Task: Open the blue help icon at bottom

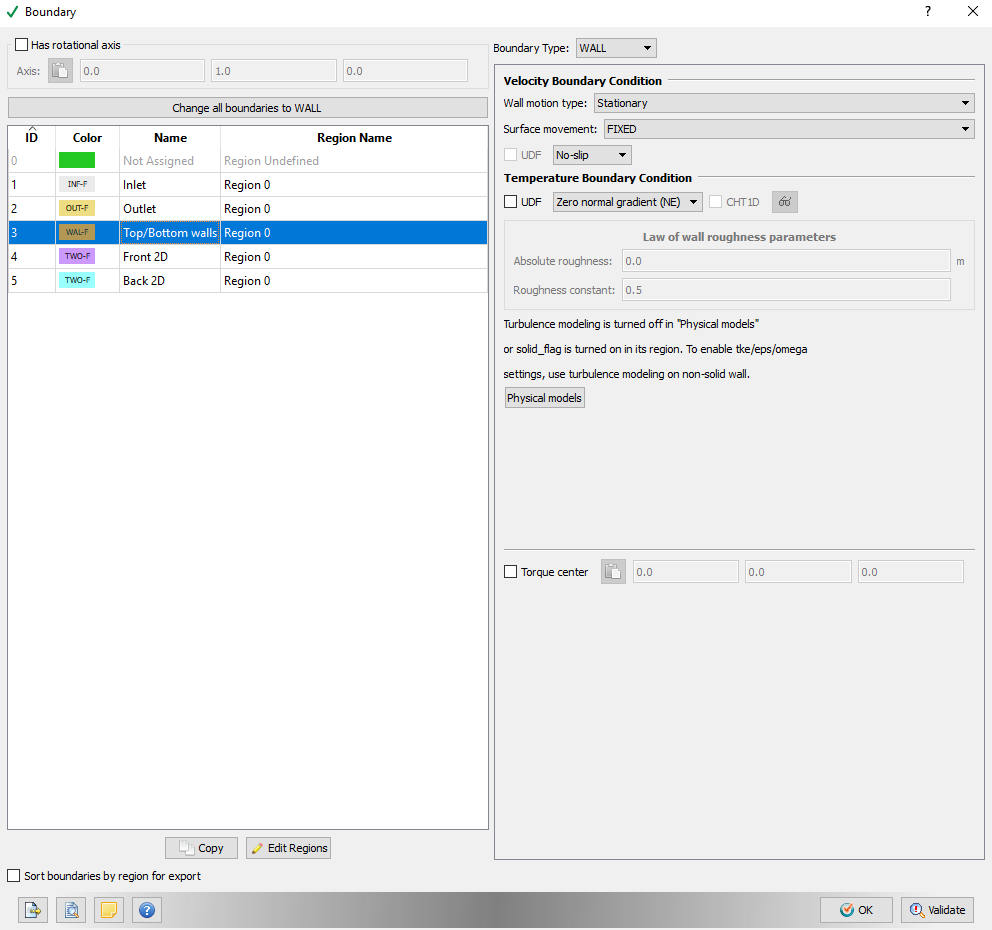Action: (146, 910)
